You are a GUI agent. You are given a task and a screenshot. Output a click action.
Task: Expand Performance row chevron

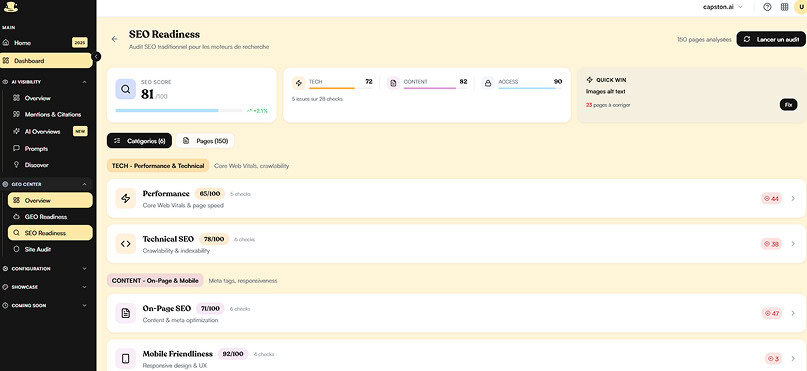[793, 199]
